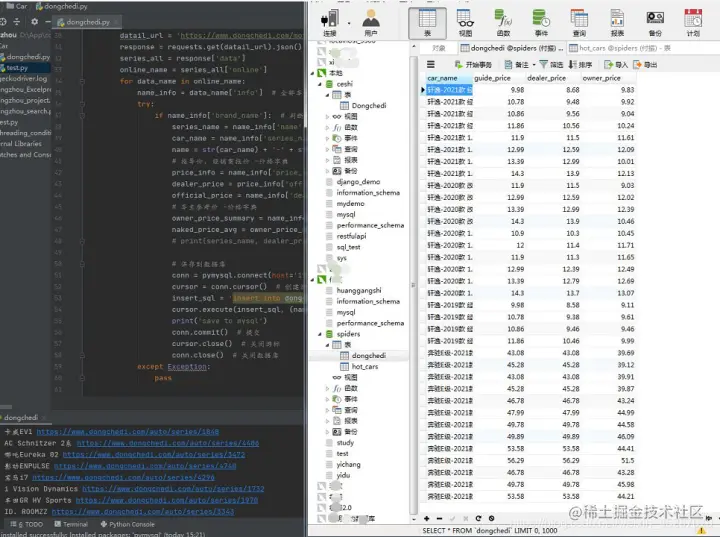Click the car_name column header
This screenshot has height=537, width=720.
449,78
